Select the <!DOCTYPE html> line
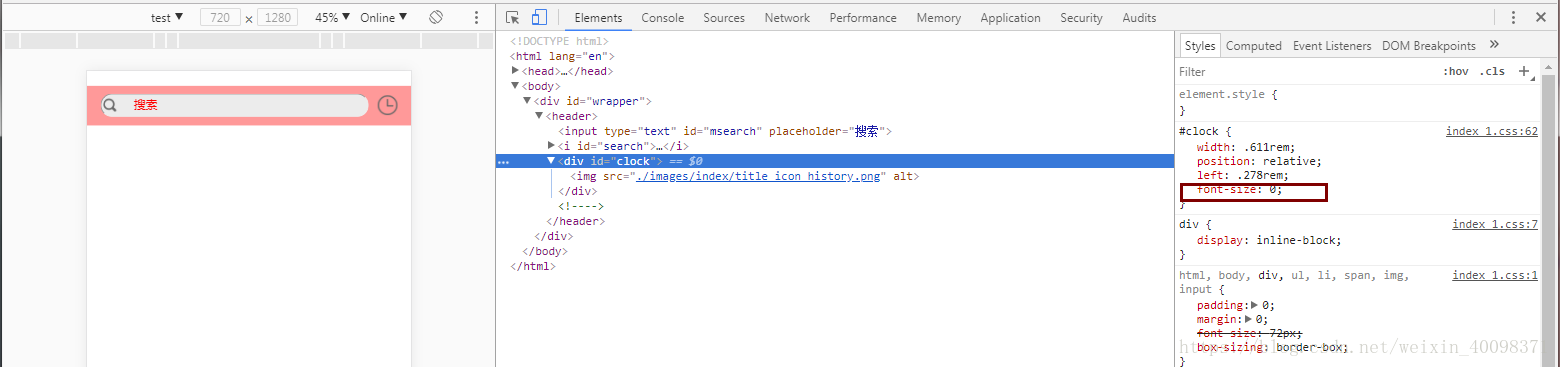 [x=559, y=41]
